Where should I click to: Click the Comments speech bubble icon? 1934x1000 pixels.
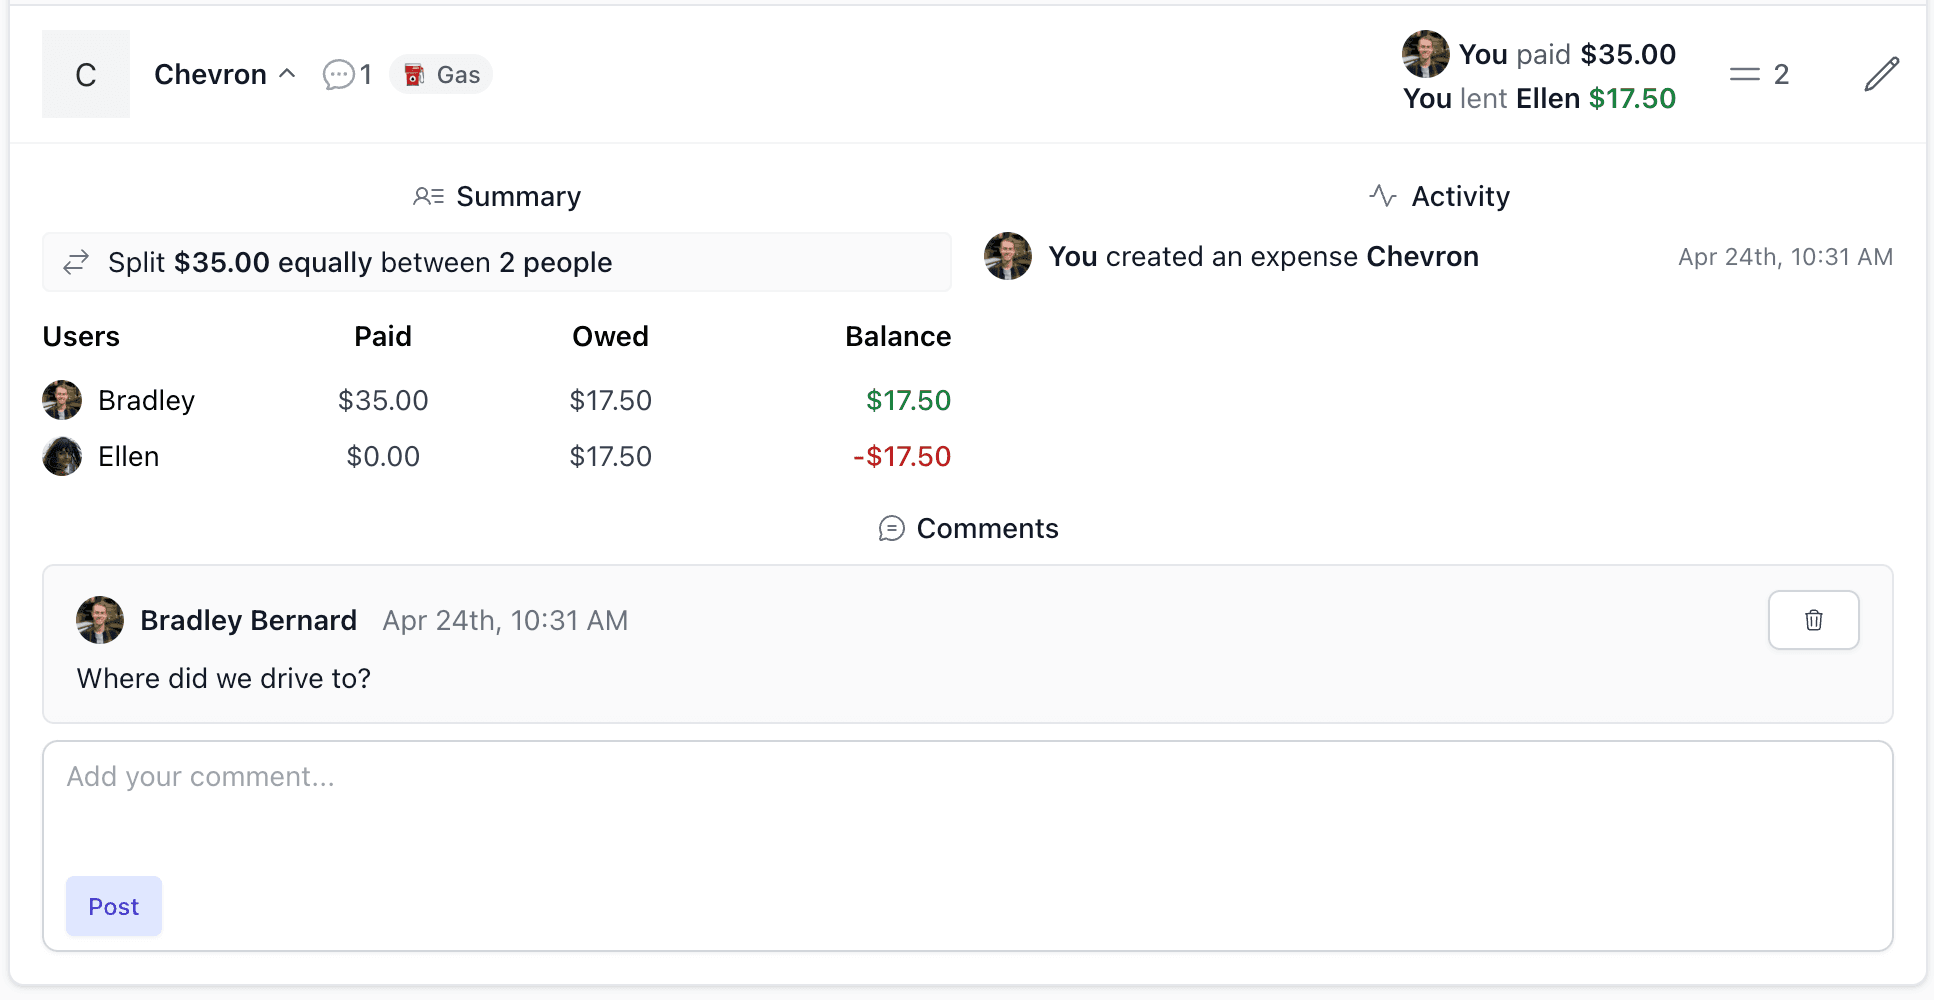(x=891, y=528)
